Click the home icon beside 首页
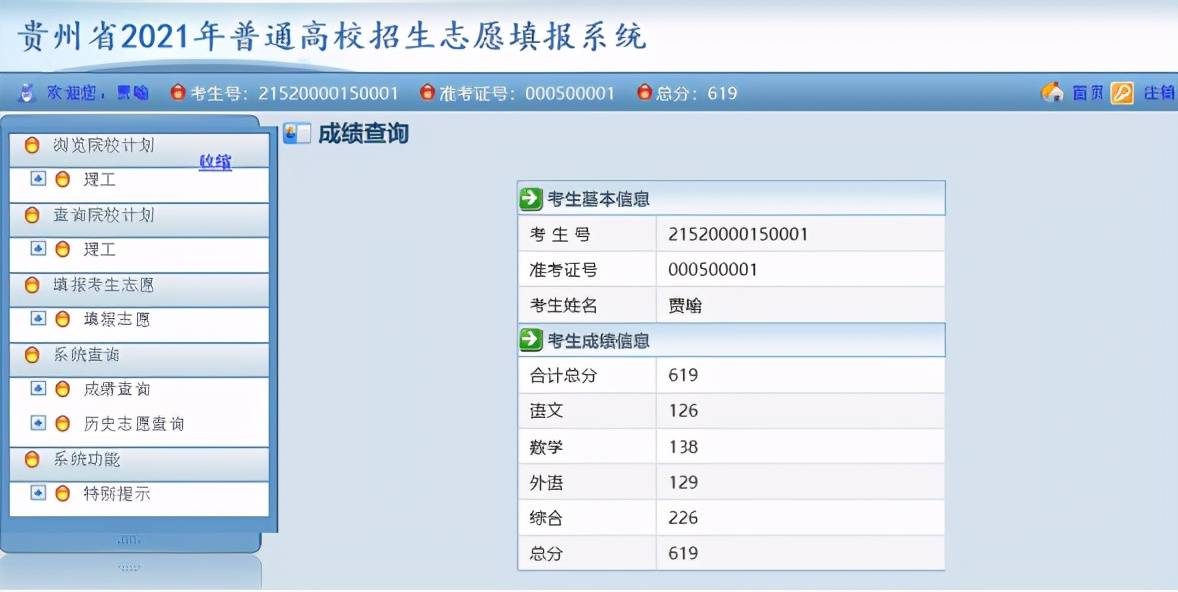 1052,92
